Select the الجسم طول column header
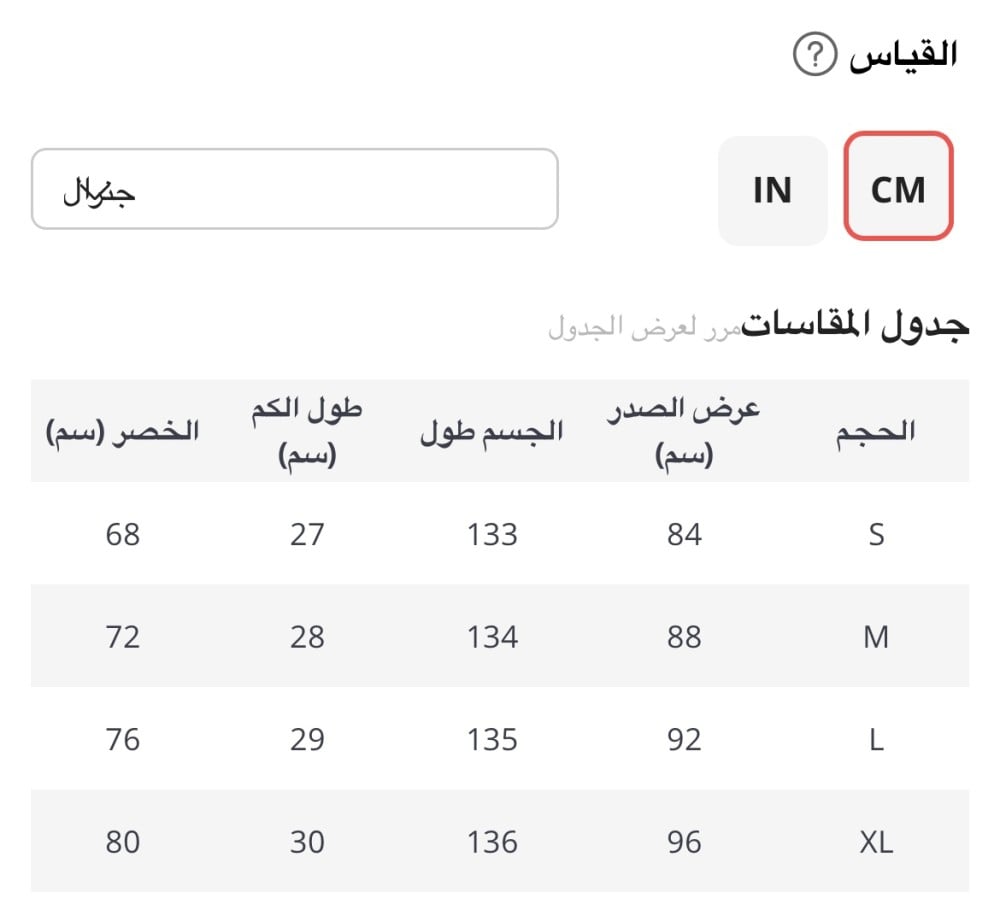The width and height of the screenshot is (1000, 904). (x=492, y=432)
